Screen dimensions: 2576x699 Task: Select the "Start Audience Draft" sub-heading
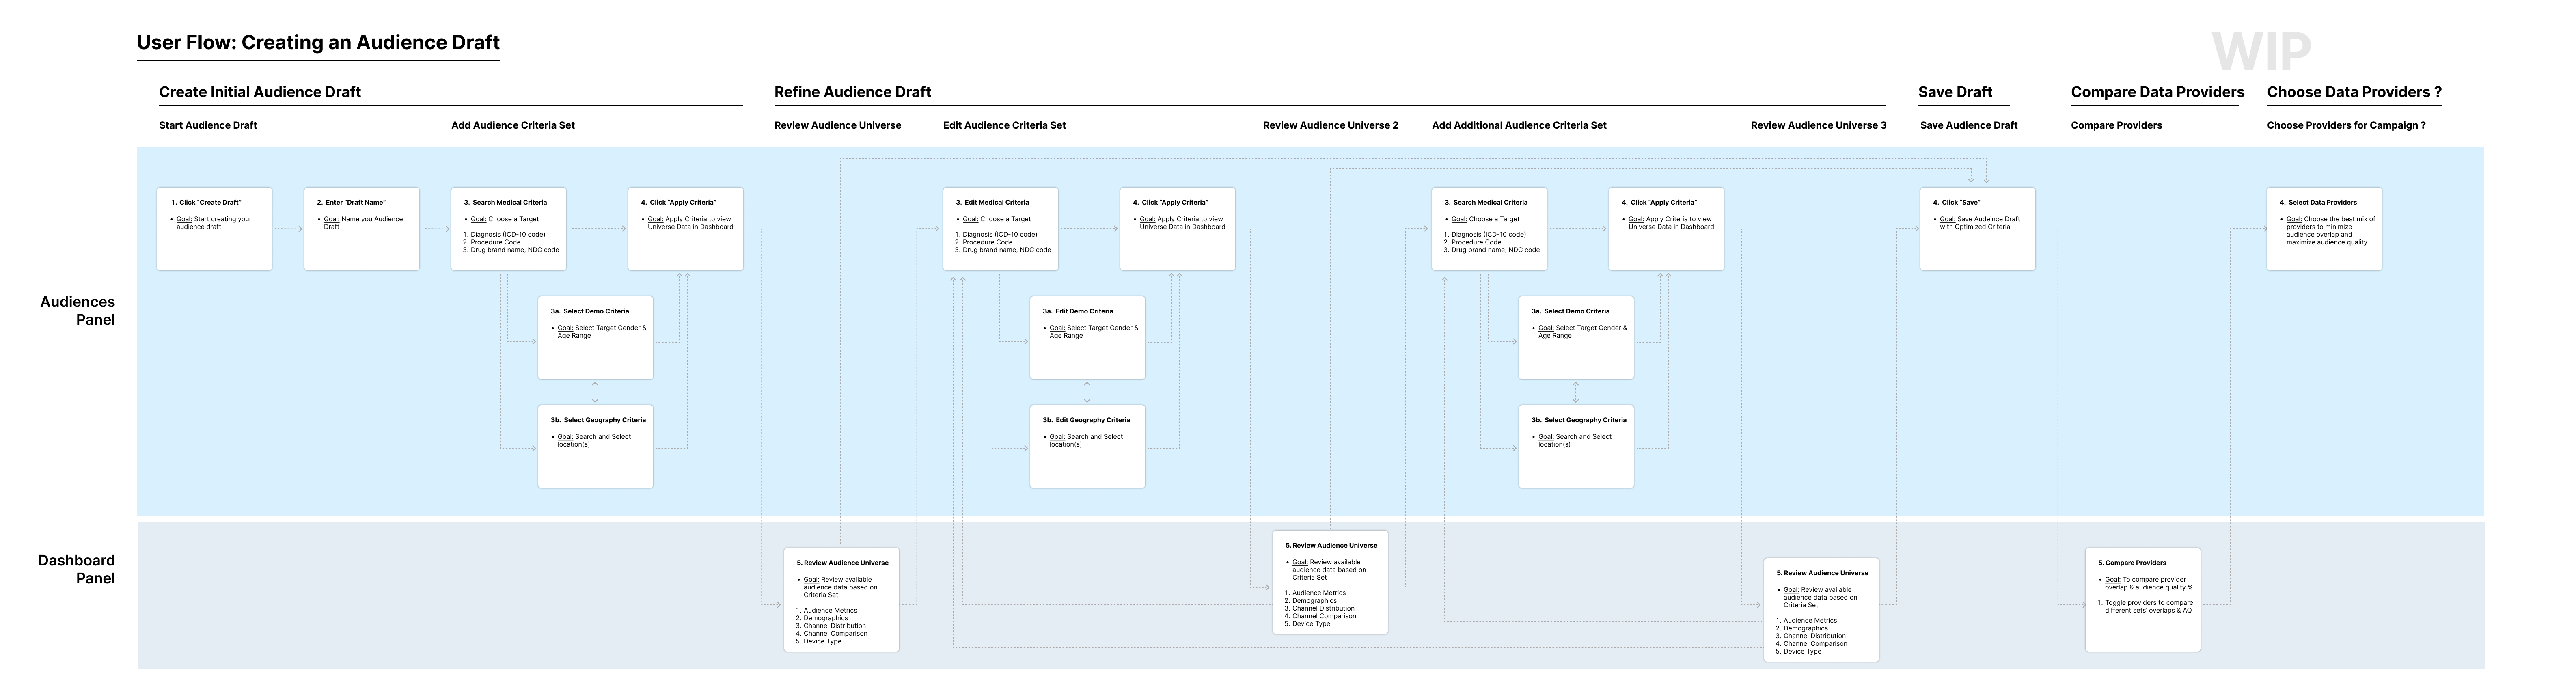point(208,125)
